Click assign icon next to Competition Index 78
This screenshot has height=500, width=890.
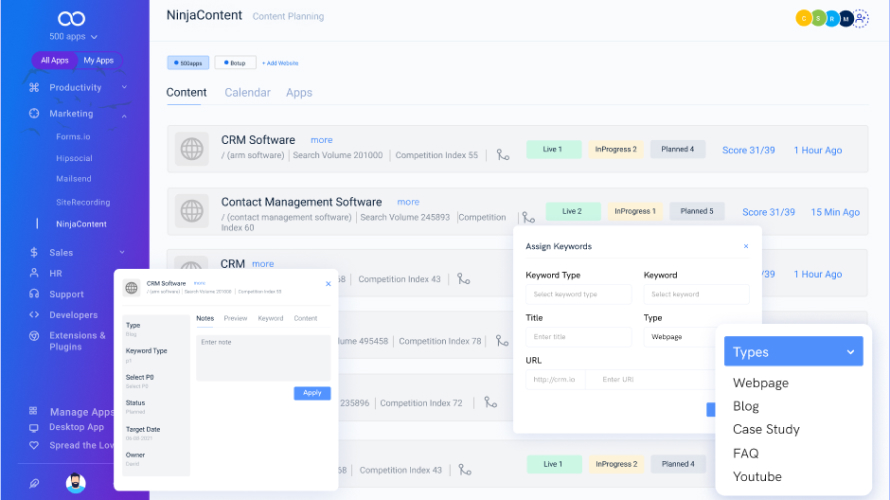coord(502,341)
